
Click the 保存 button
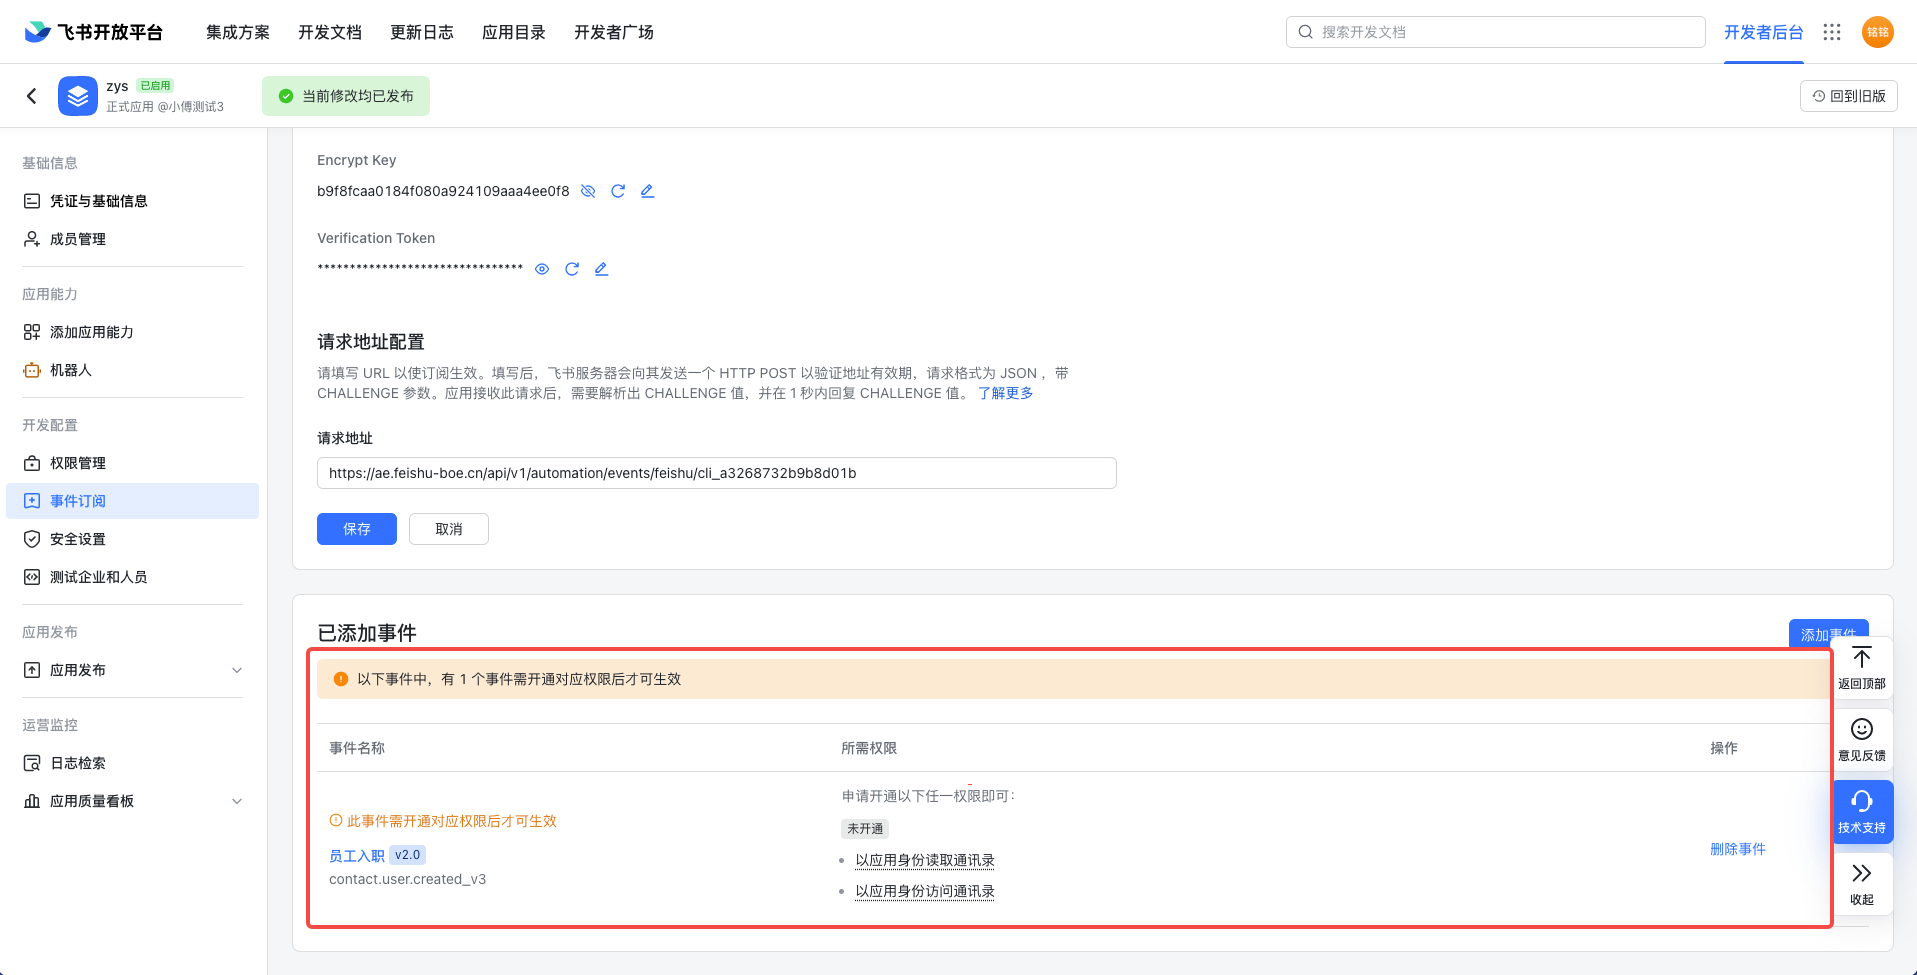357,529
